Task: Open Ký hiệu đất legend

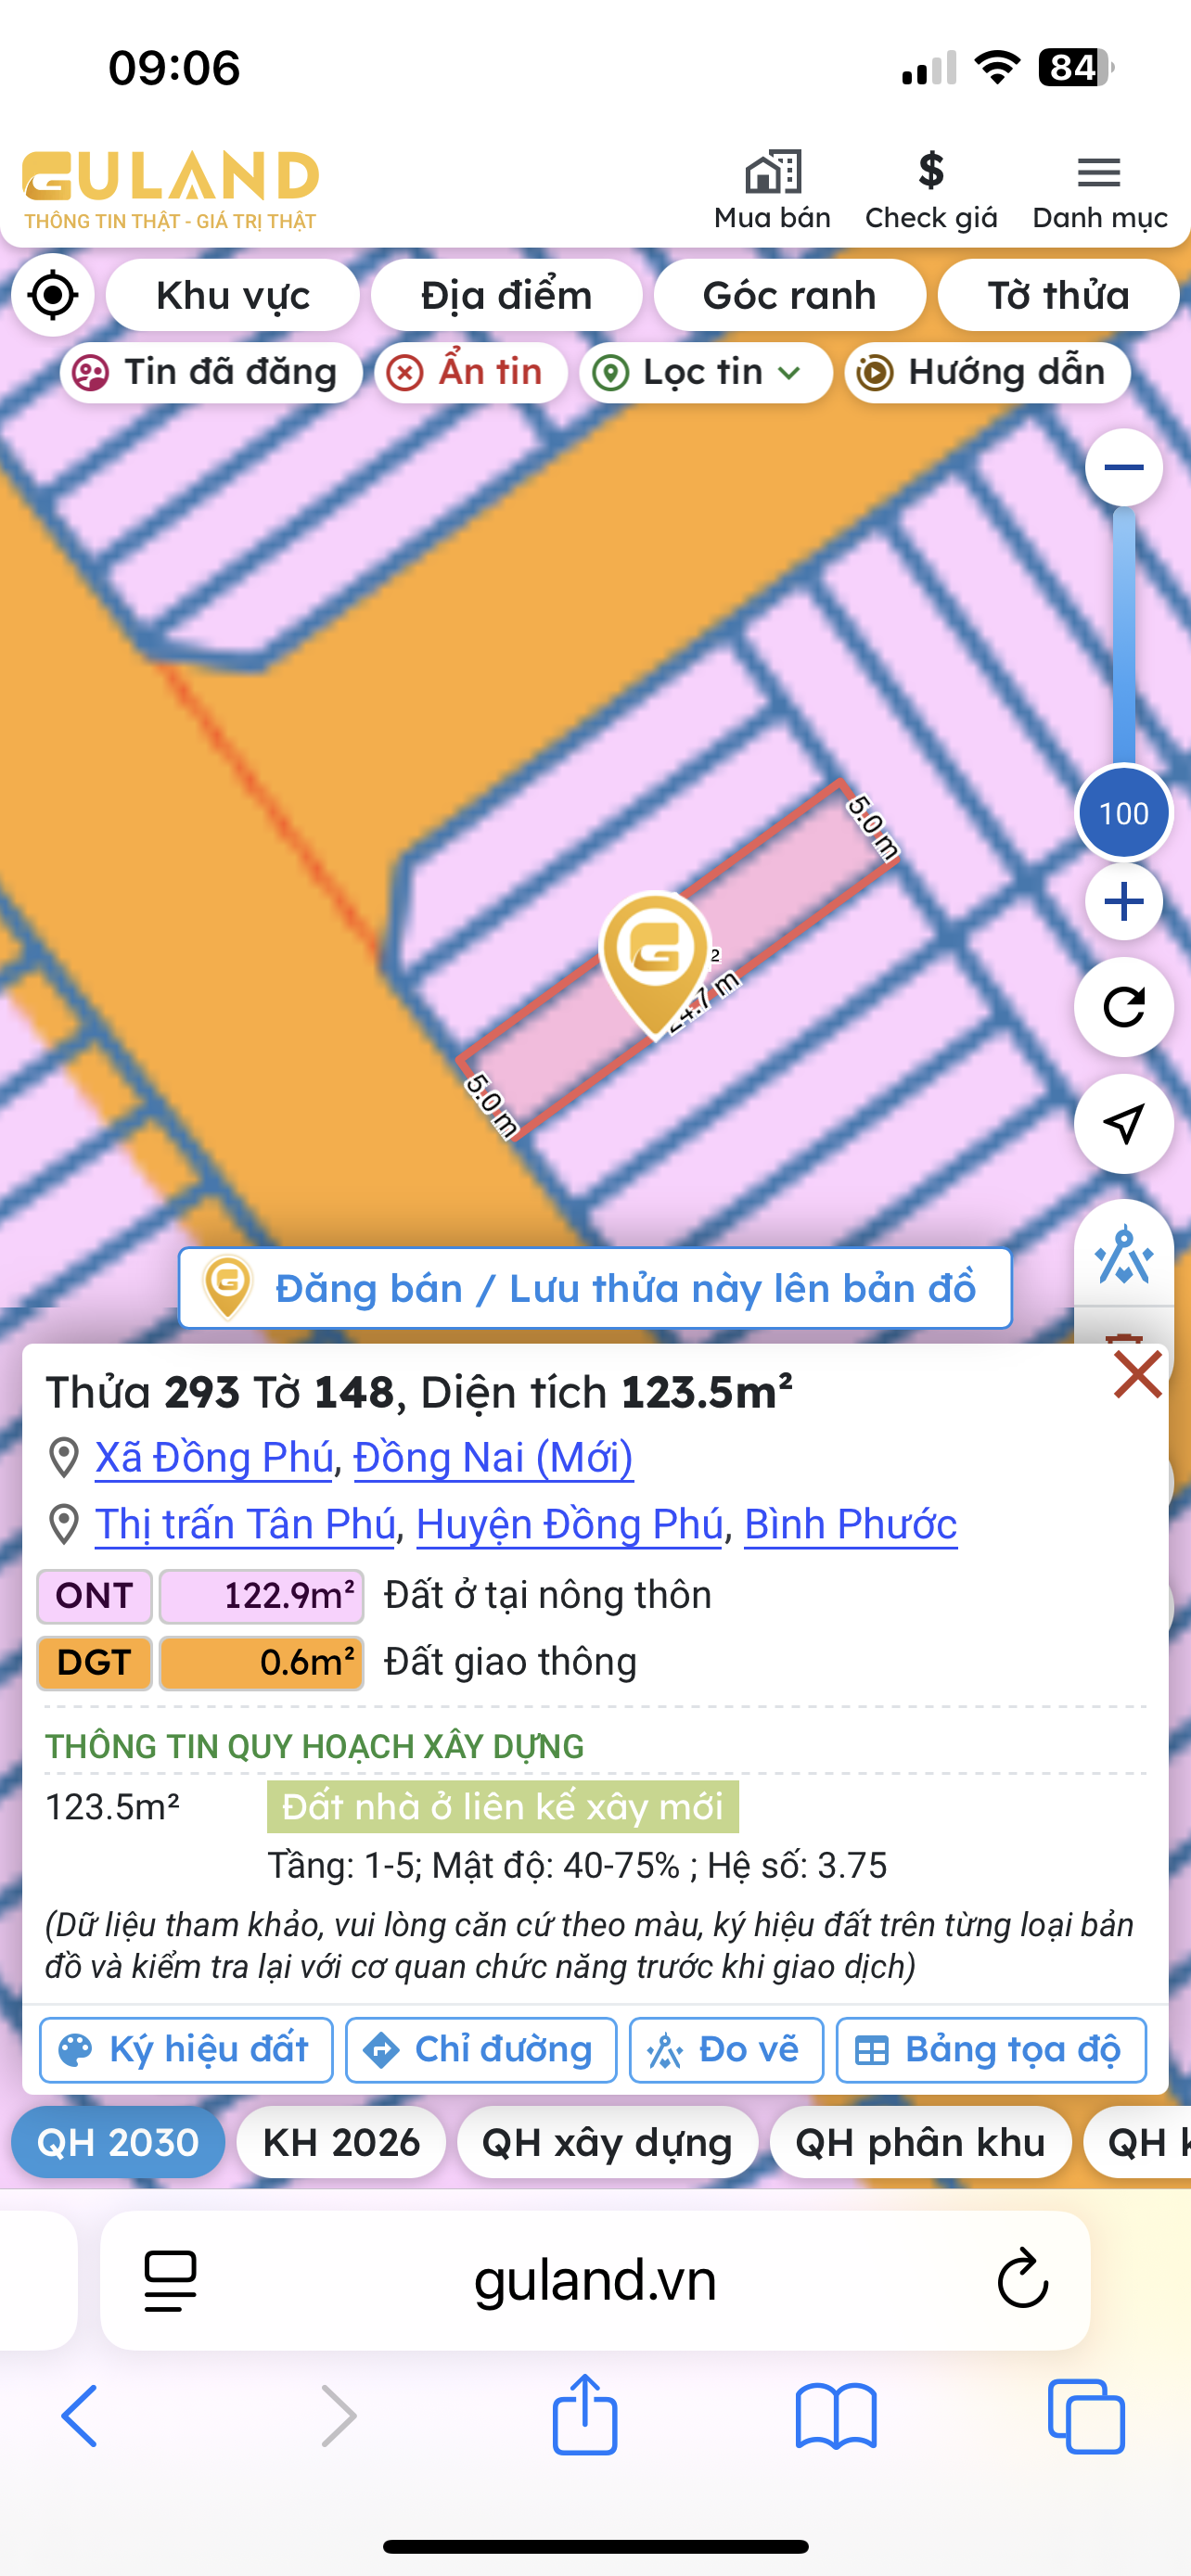Action: [x=186, y=2050]
